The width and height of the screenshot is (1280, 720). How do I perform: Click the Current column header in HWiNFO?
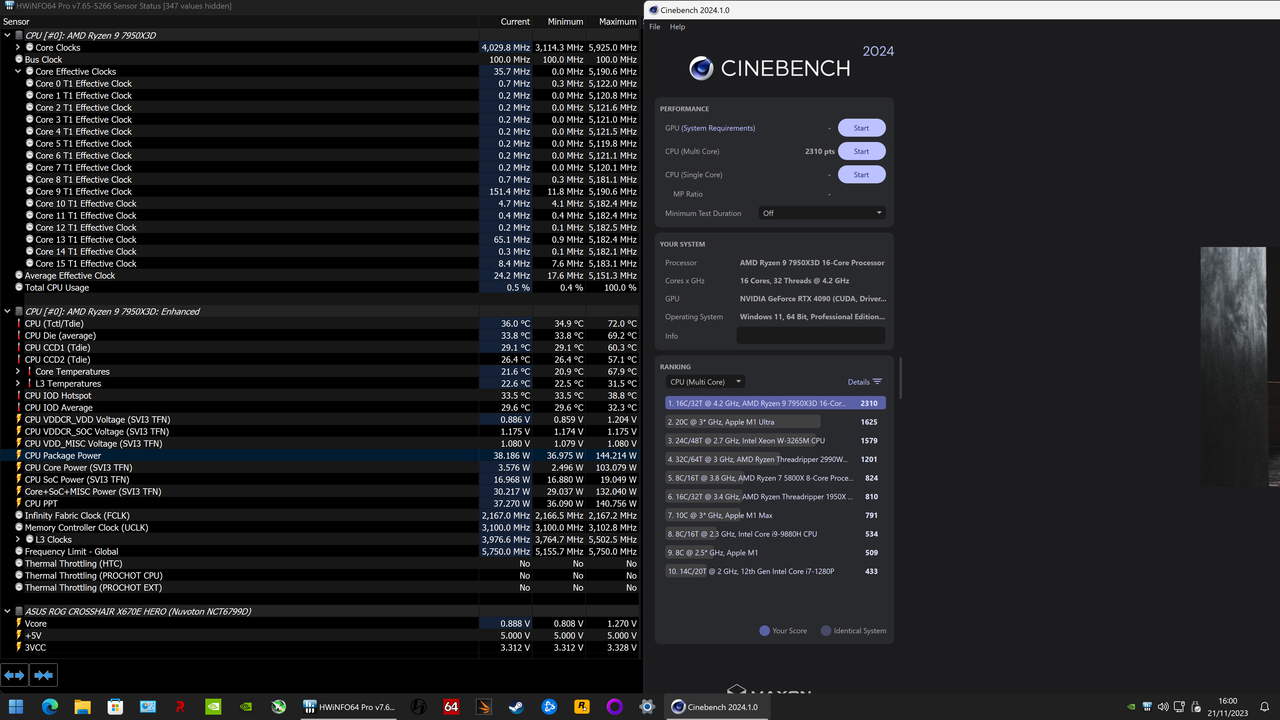(505, 21)
